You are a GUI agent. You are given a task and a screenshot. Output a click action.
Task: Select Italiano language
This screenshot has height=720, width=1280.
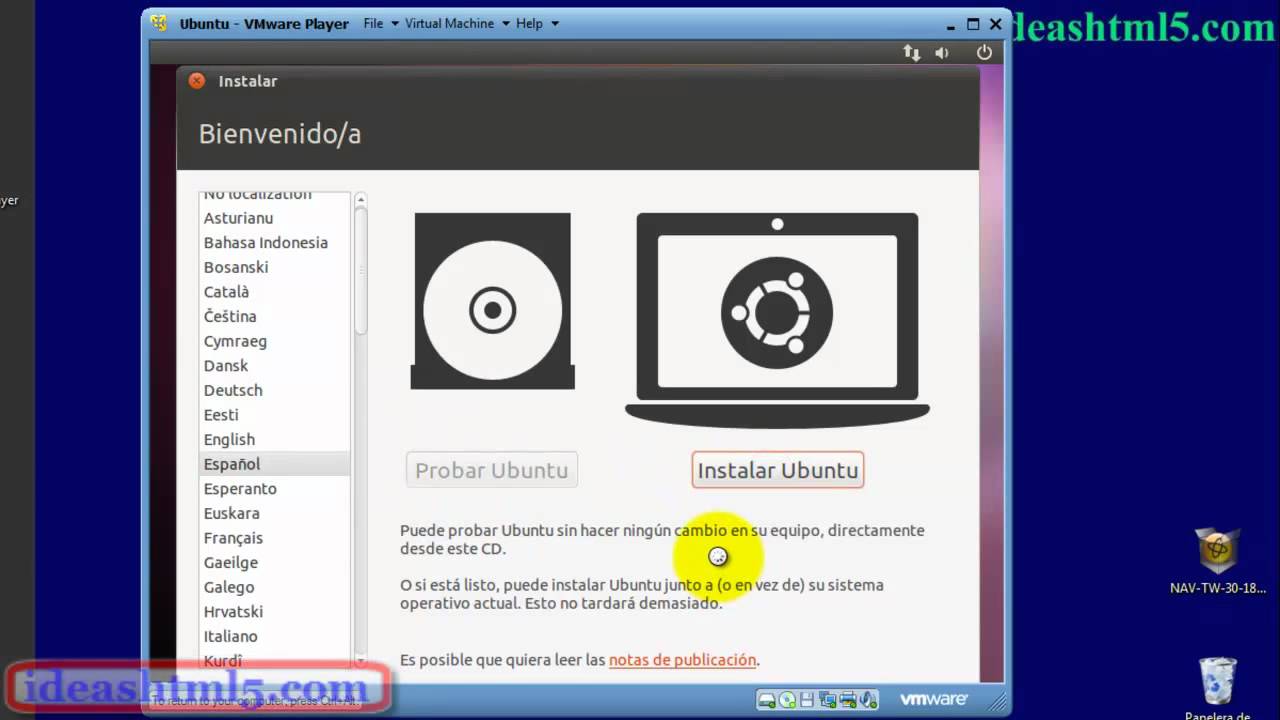point(274,636)
